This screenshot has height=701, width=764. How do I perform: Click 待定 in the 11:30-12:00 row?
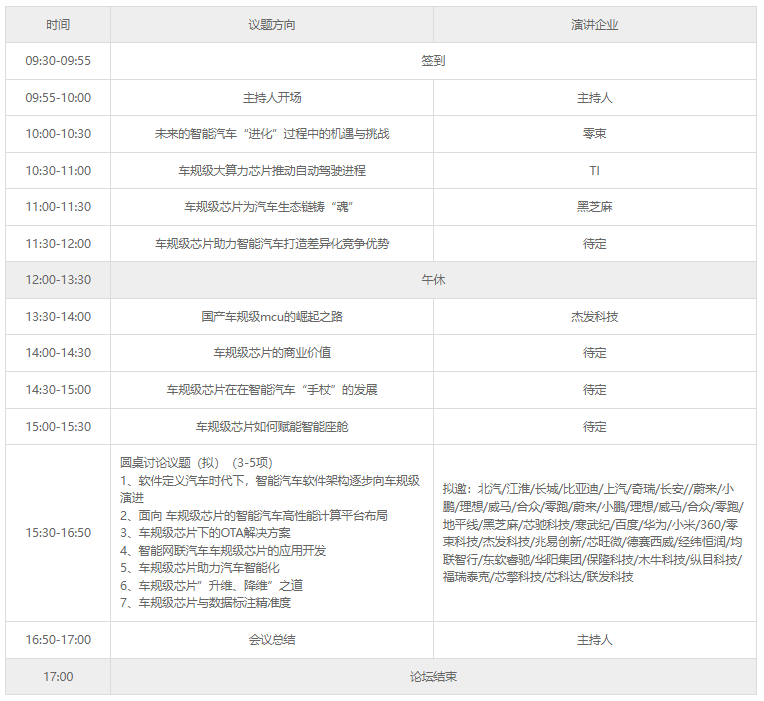click(595, 244)
